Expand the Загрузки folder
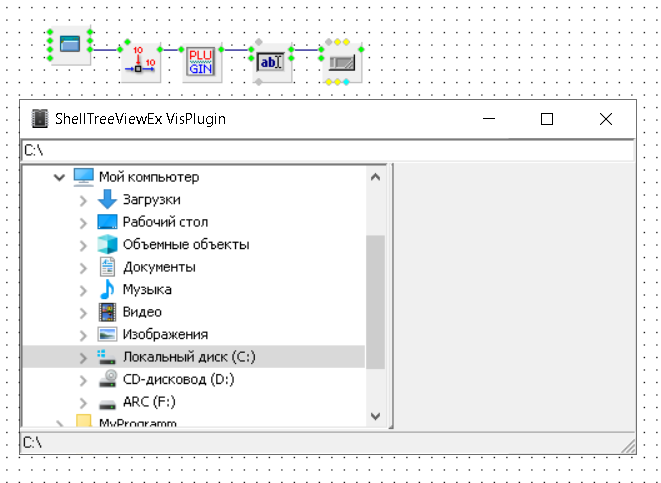Screen dimensions: 661x483 point(83,201)
